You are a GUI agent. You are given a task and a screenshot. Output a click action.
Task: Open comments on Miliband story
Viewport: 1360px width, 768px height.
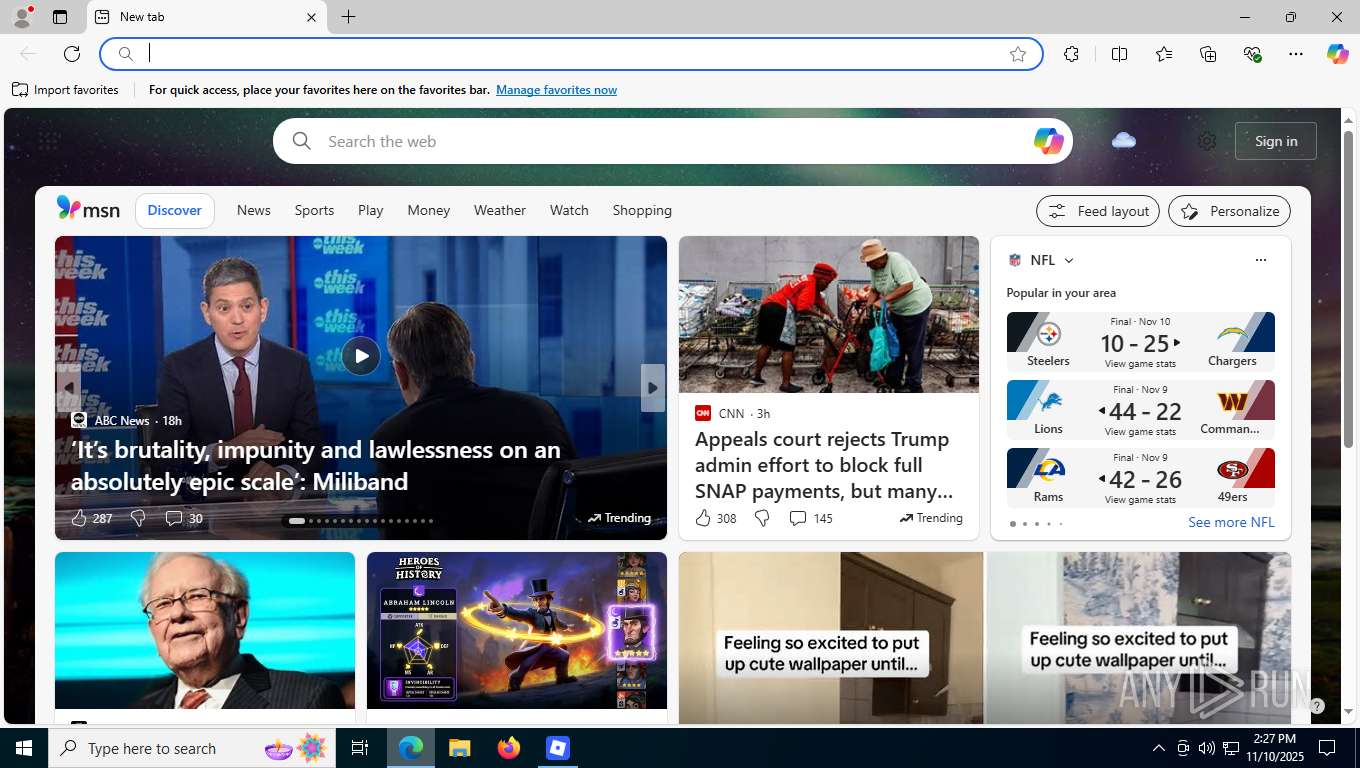point(183,518)
